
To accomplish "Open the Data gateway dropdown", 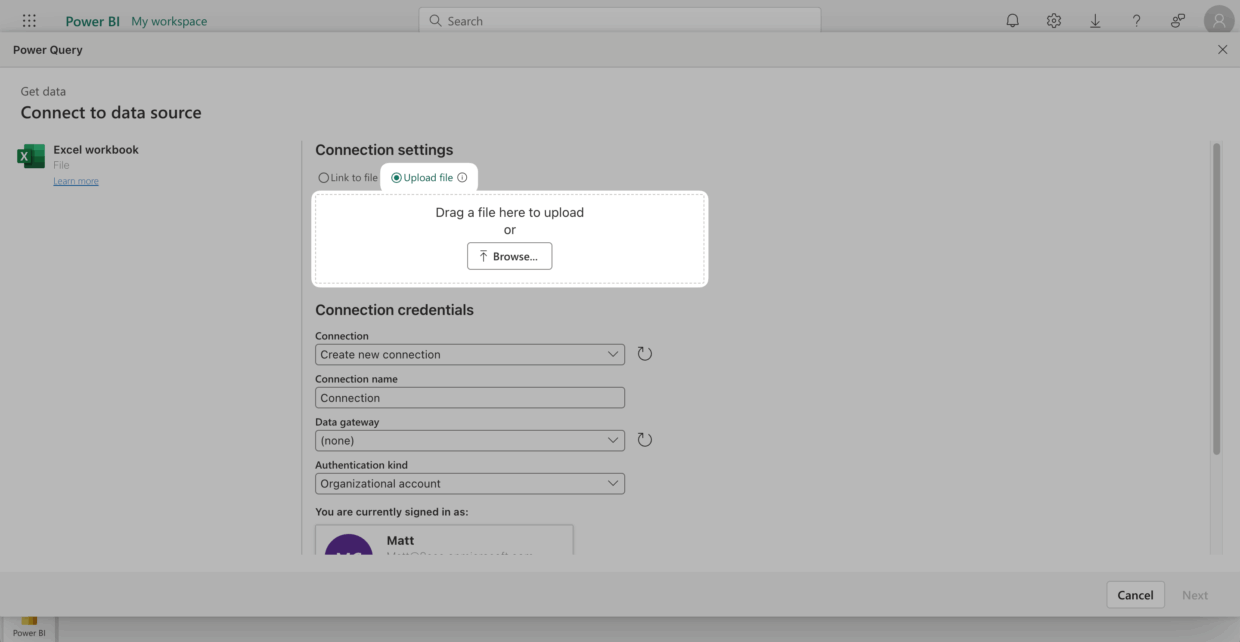I will [469, 440].
